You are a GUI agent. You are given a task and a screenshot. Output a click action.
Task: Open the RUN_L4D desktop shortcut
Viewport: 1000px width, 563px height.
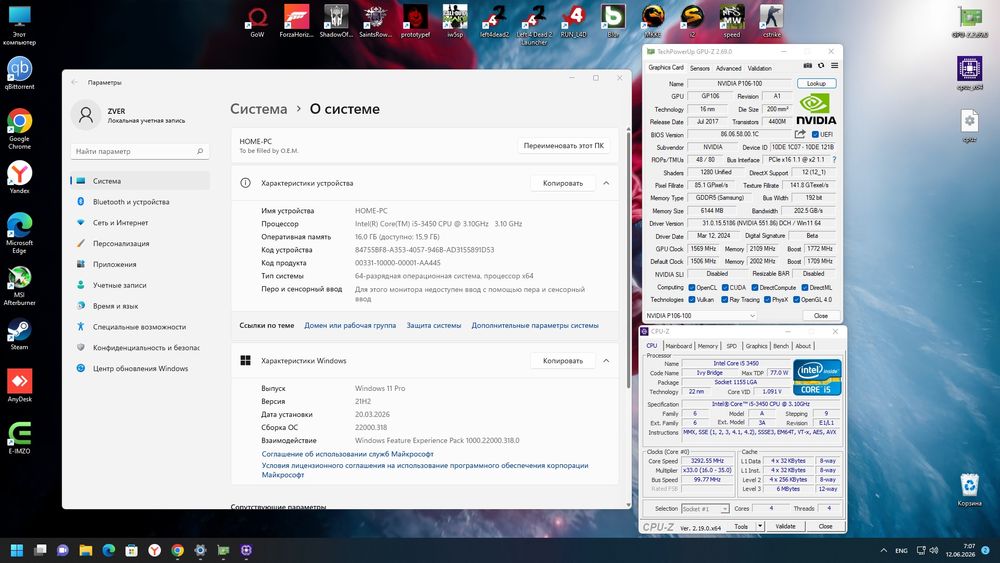click(x=573, y=20)
